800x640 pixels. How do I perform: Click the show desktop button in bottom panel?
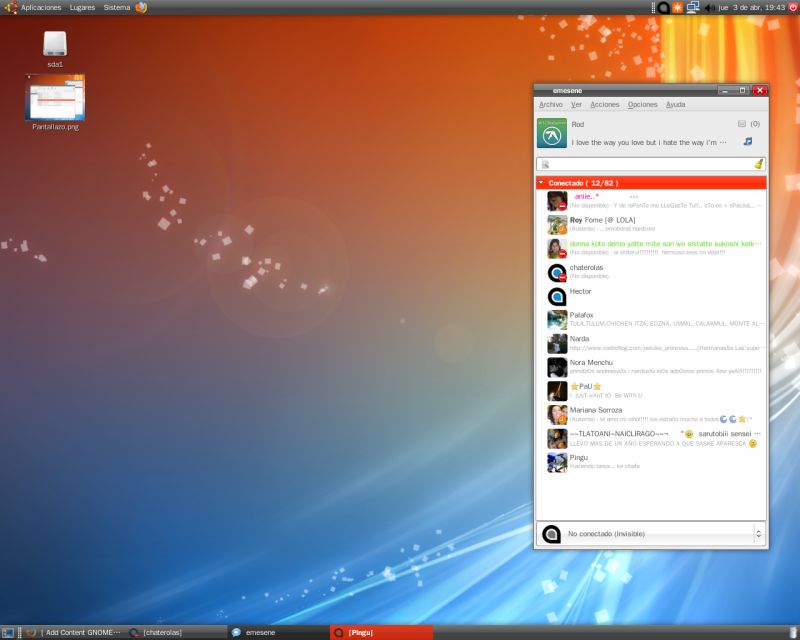[8, 633]
